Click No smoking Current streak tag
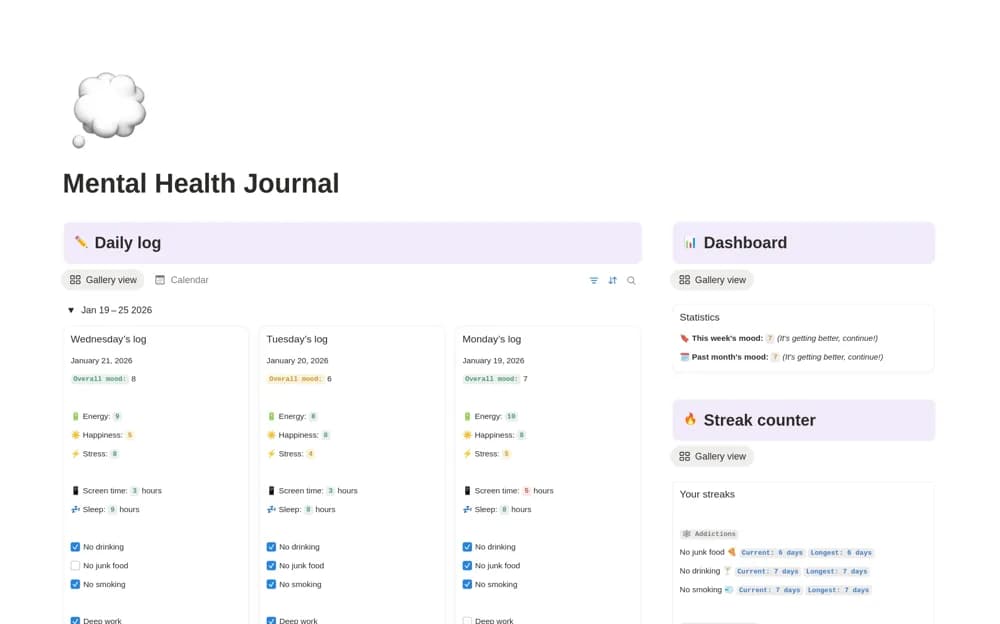This screenshot has width=1000, height=624. (769, 590)
